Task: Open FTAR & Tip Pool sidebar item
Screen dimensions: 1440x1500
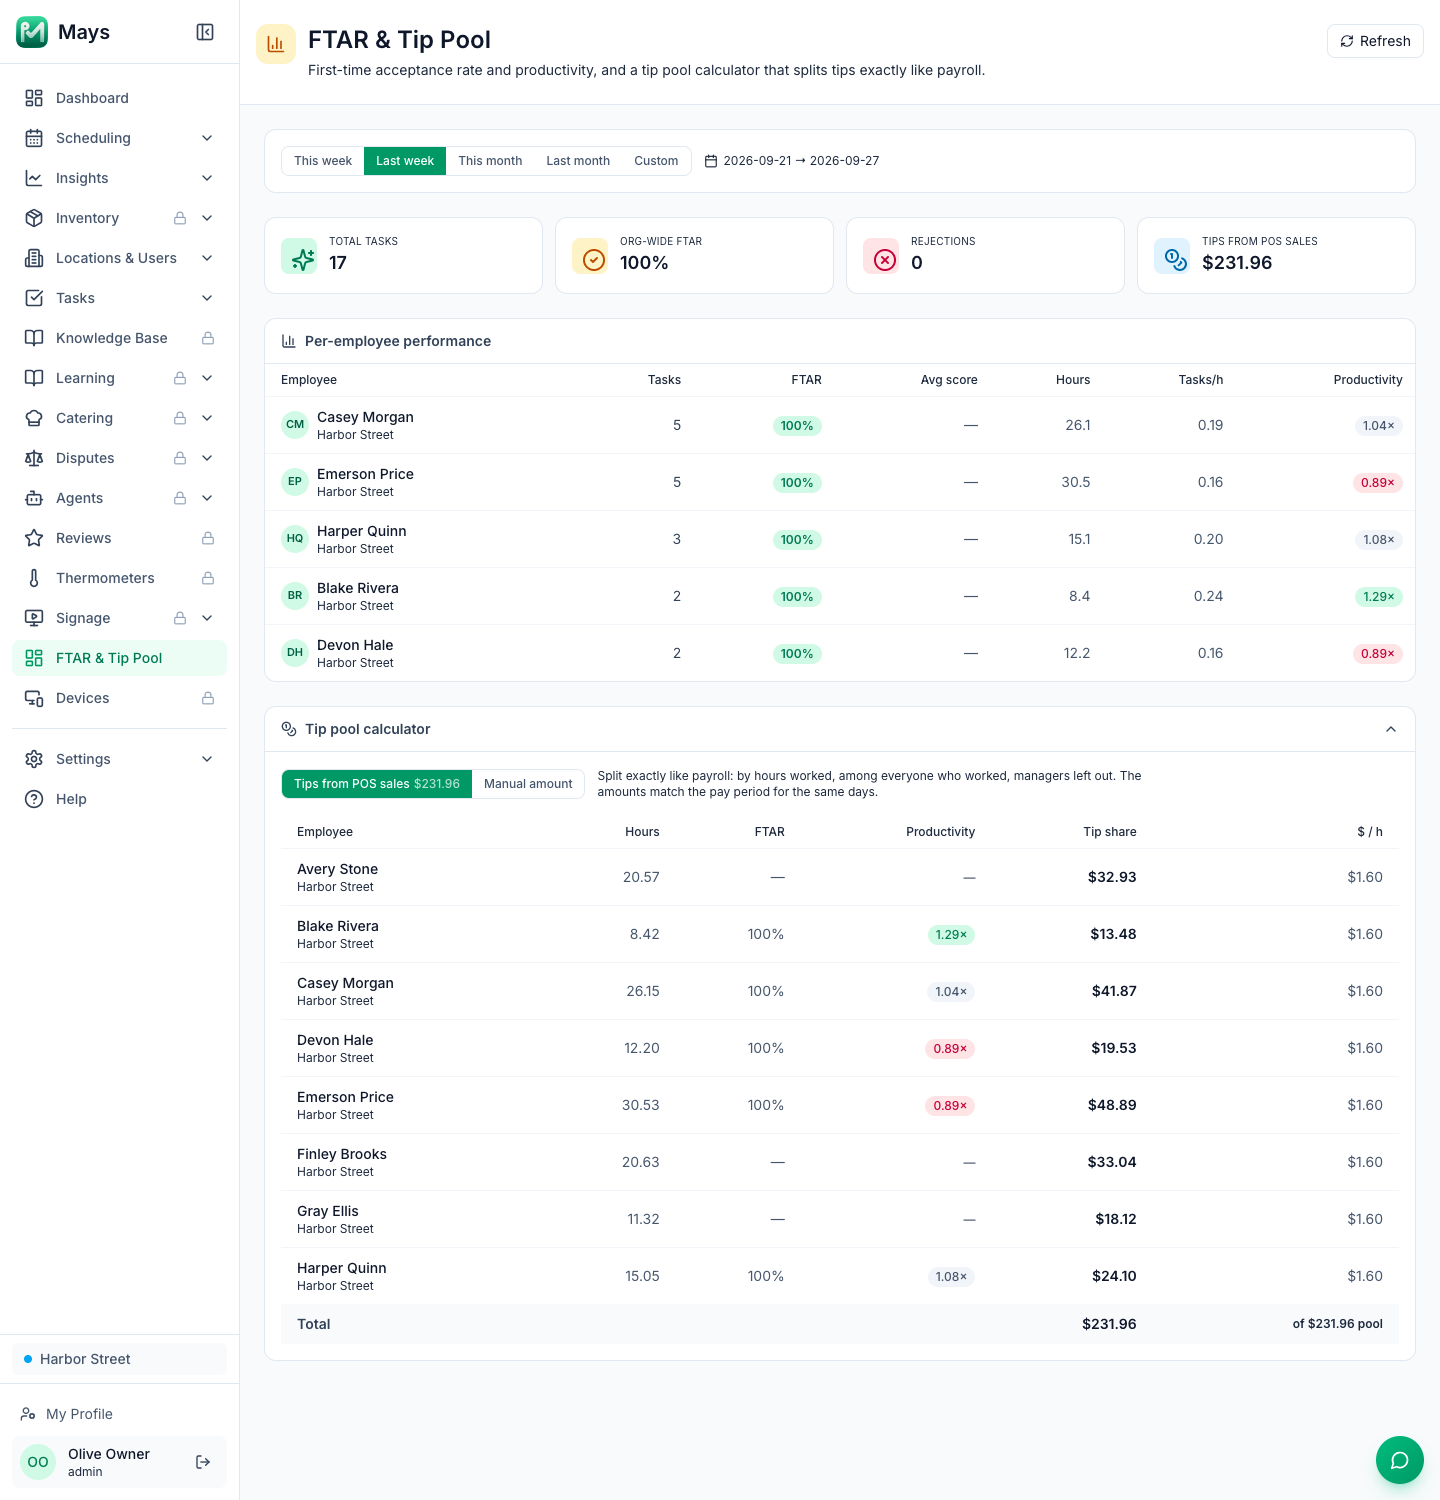Action: pyautogui.click(x=119, y=658)
